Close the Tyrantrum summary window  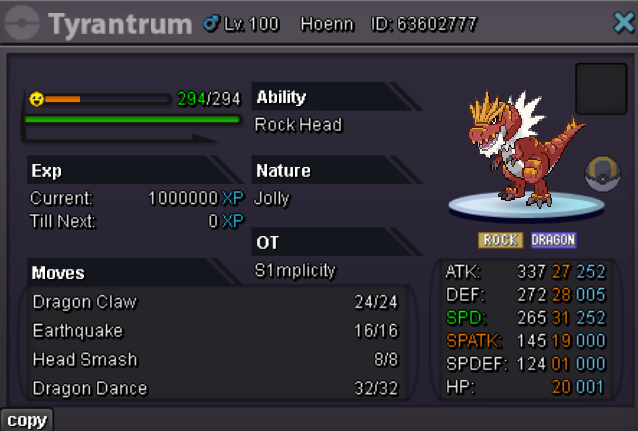(624, 22)
